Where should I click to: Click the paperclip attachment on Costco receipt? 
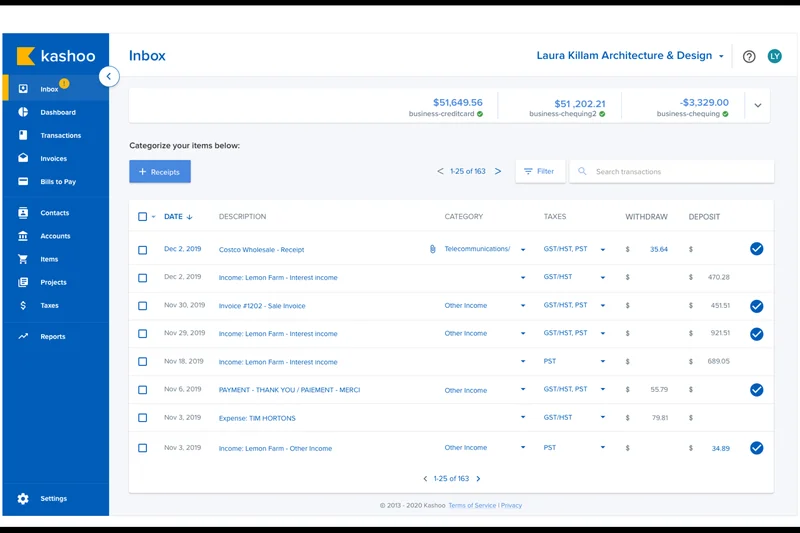point(433,249)
